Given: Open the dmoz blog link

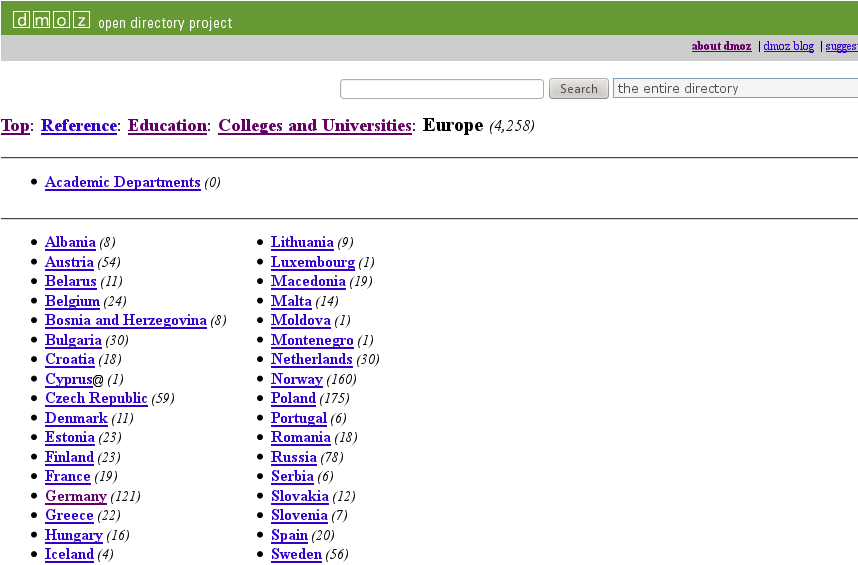Looking at the screenshot, I should (788, 46).
